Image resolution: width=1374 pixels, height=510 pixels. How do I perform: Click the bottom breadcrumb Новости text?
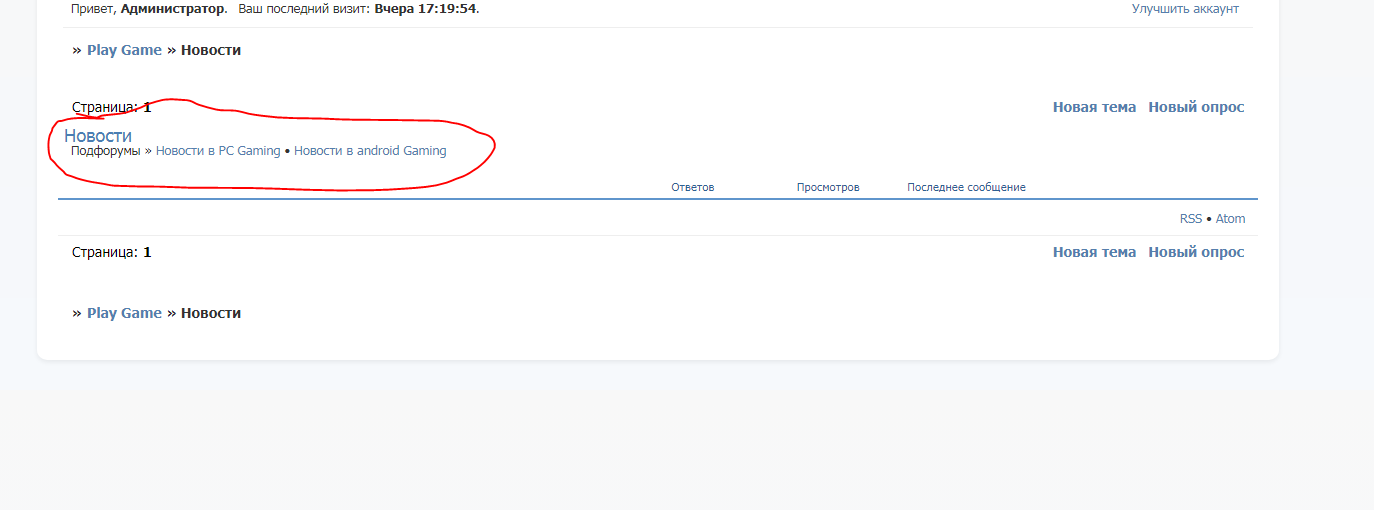click(x=211, y=313)
